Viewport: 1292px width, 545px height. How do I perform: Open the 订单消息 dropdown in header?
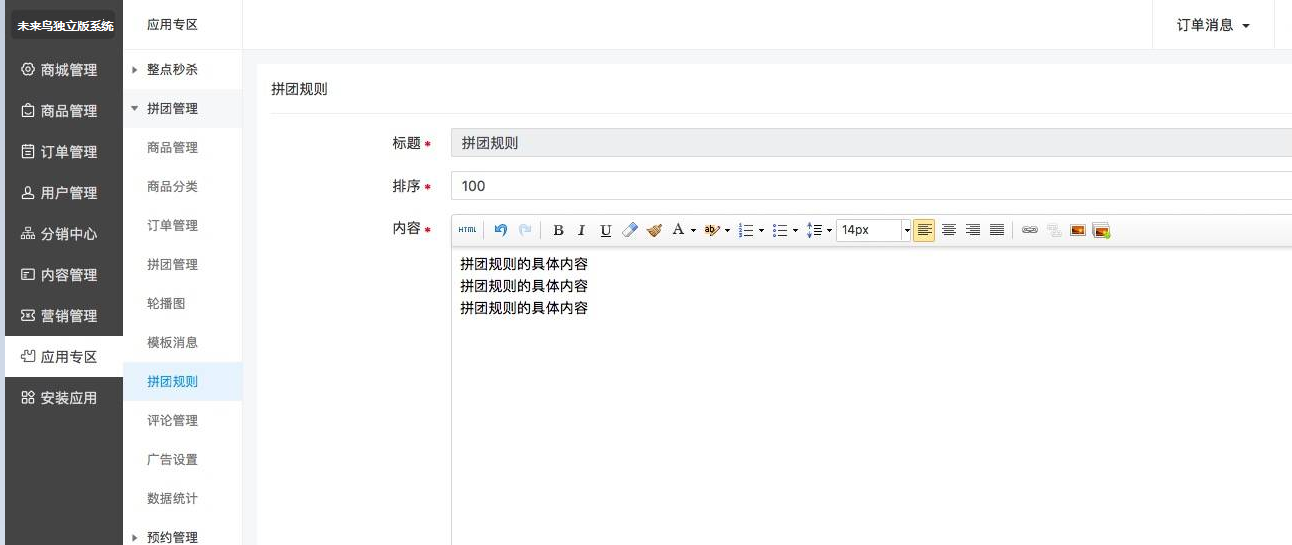tap(1213, 25)
